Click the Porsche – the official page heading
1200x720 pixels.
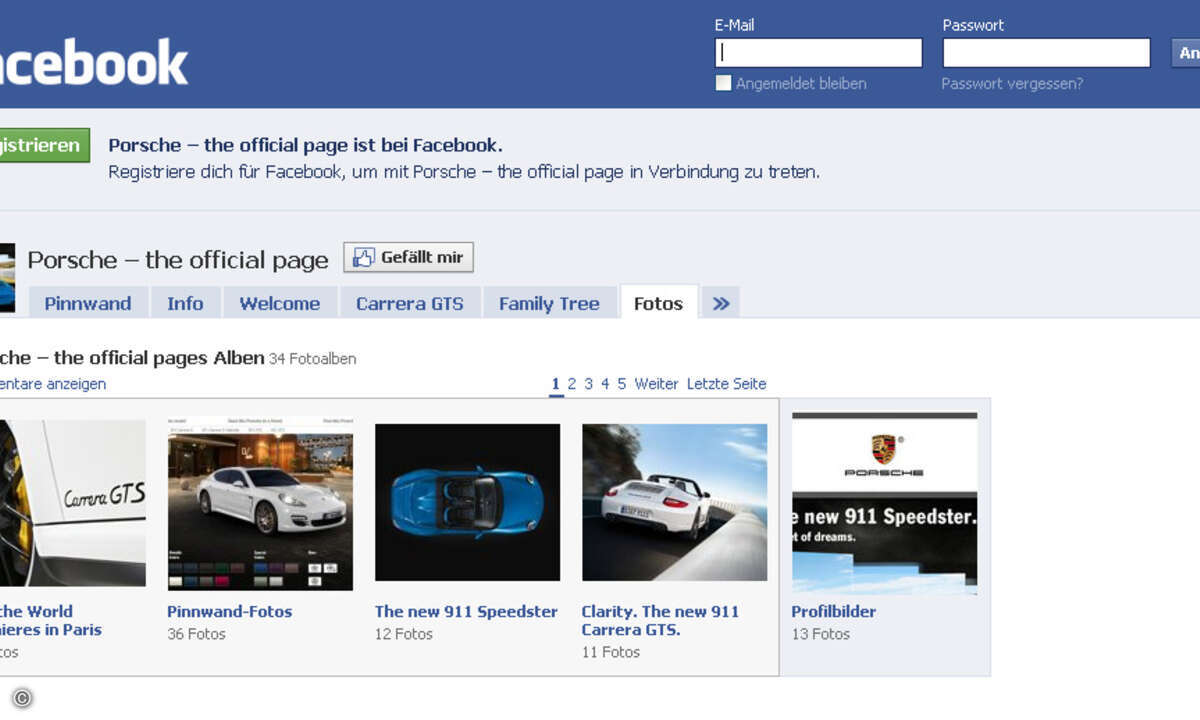coord(178,260)
